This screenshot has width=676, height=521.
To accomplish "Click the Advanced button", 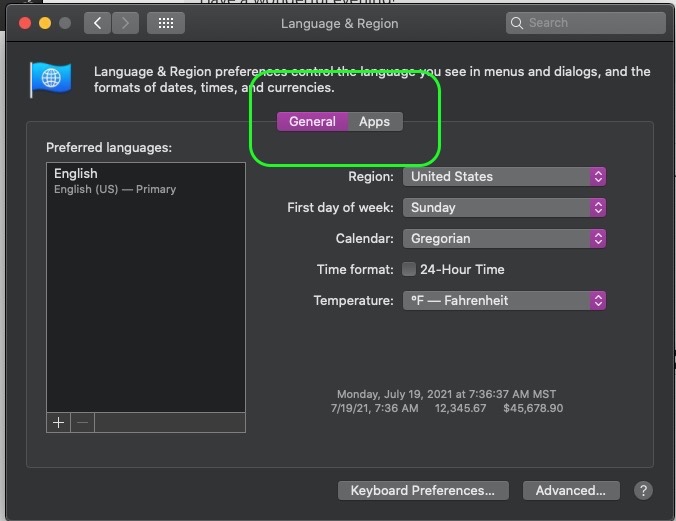I will click(x=571, y=490).
